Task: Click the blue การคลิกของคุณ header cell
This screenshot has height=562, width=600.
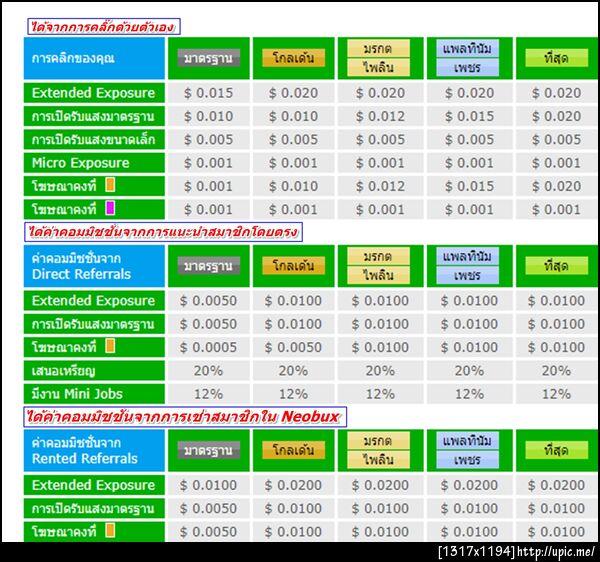Action: 94,58
